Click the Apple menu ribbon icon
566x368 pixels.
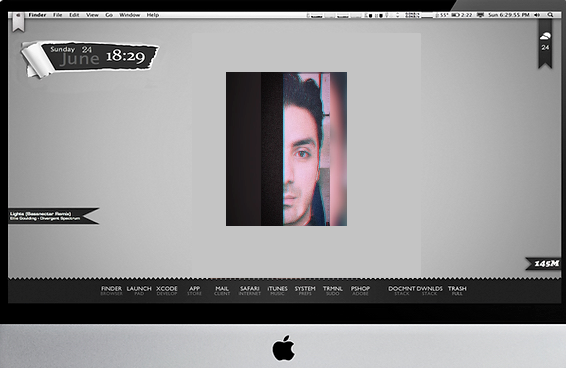pyautogui.click(x=18, y=22)
